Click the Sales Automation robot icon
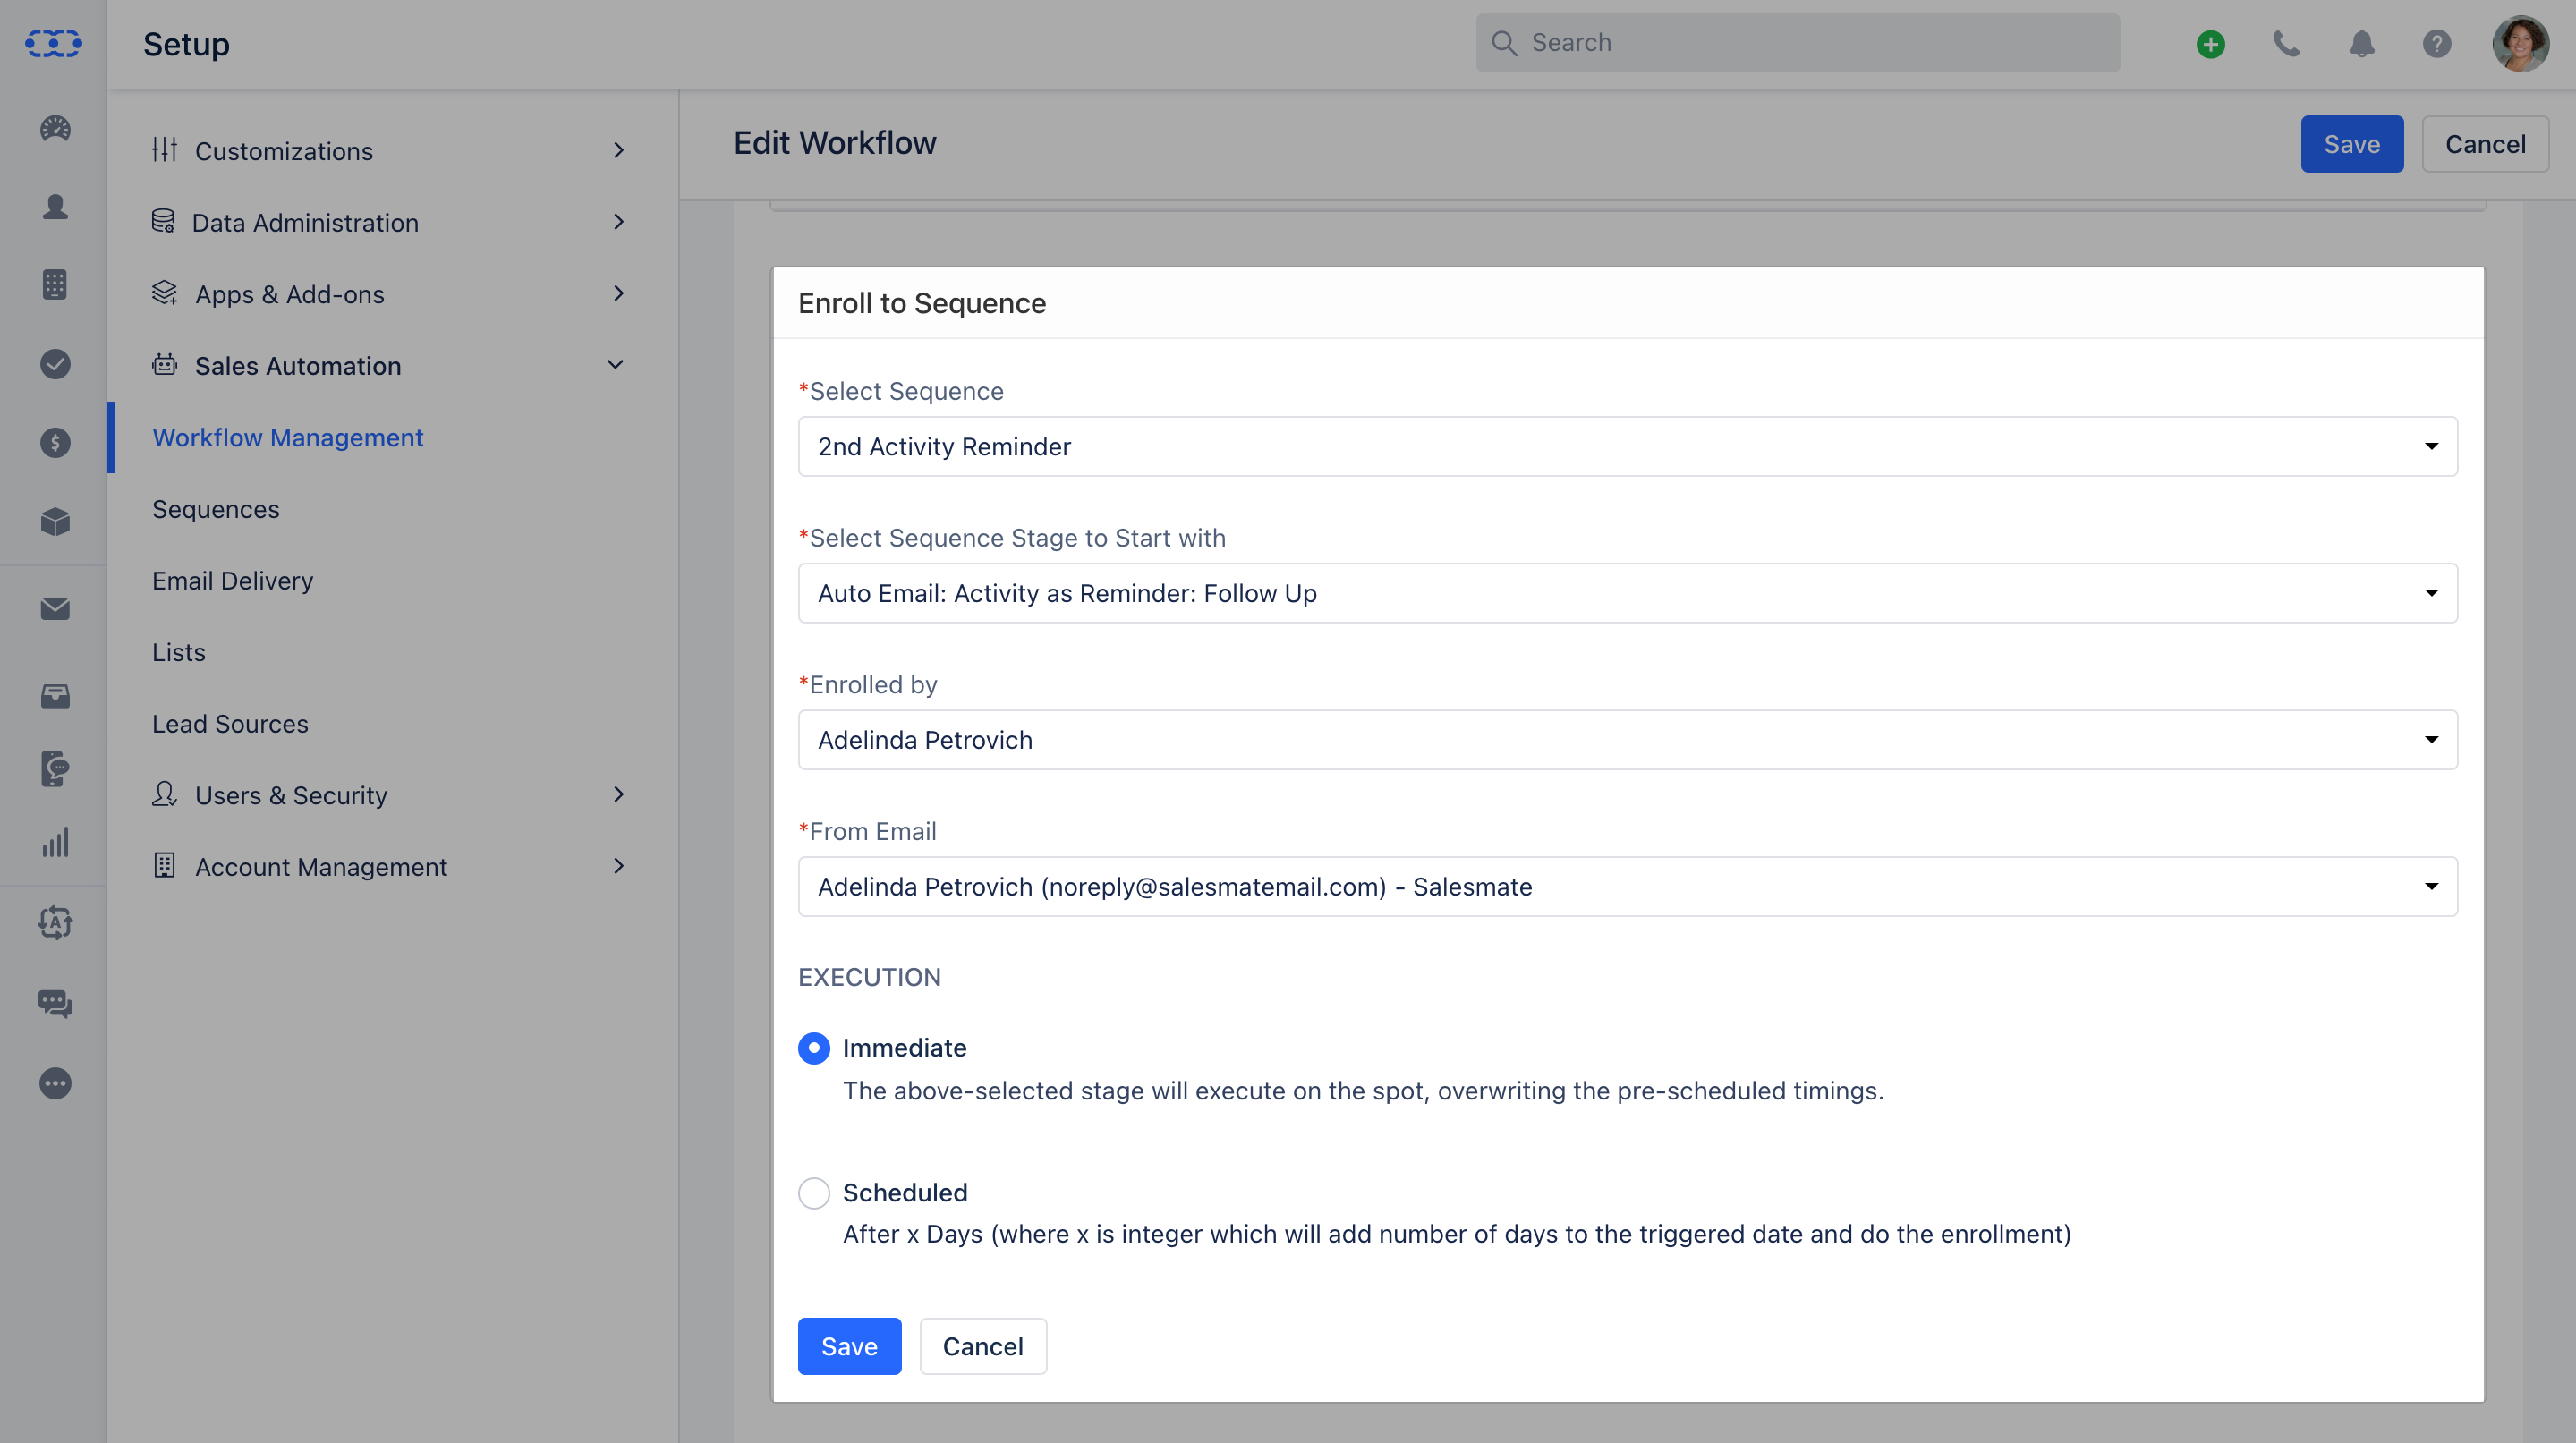The height and width of the screenshot is (1443, 2576). tap(165, 365)
